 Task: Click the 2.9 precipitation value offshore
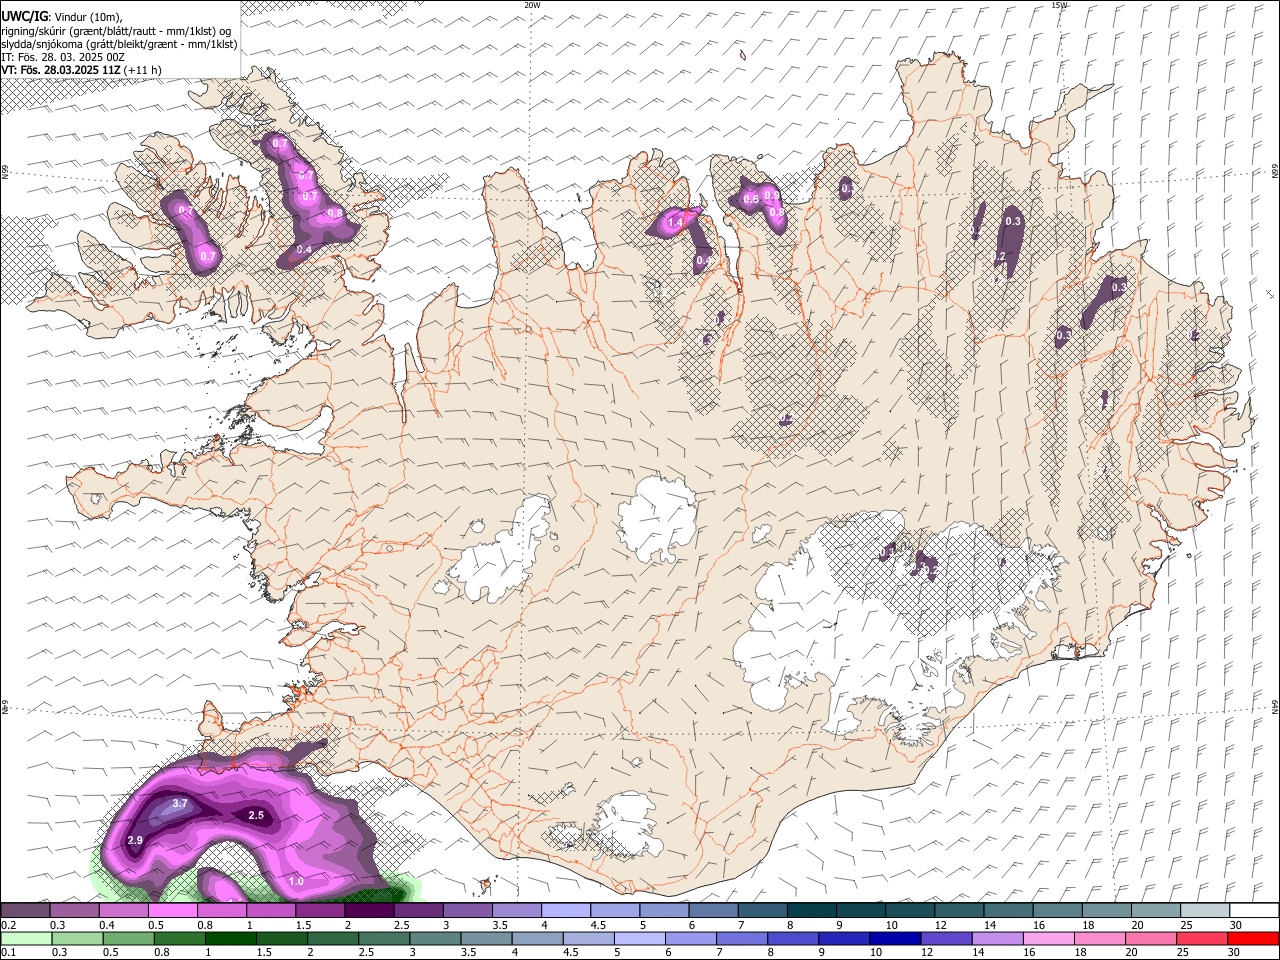[x=136, y=841]
